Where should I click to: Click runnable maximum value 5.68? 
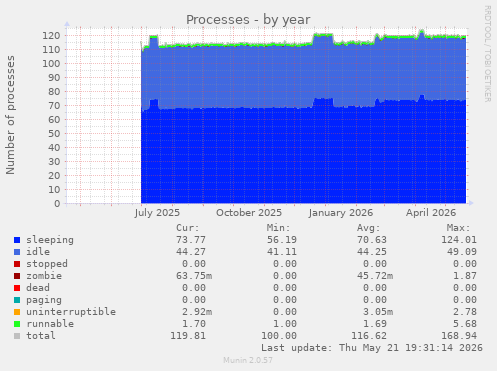click(x=465, y=324)
